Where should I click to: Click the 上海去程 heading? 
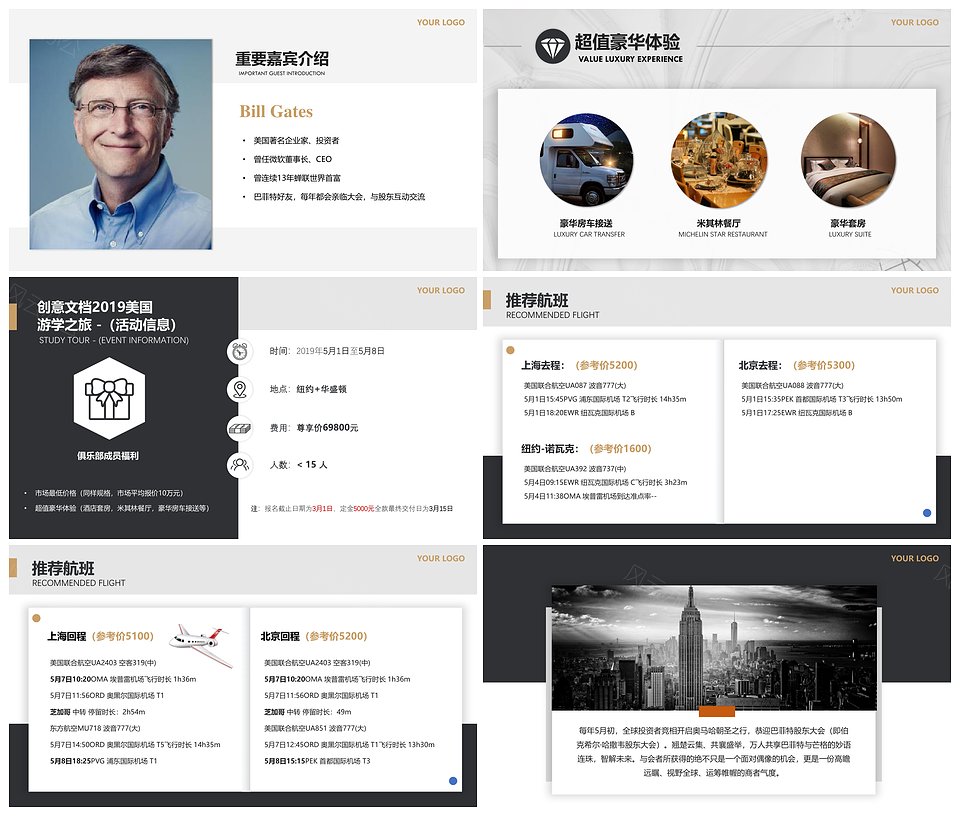click(542, 365)
